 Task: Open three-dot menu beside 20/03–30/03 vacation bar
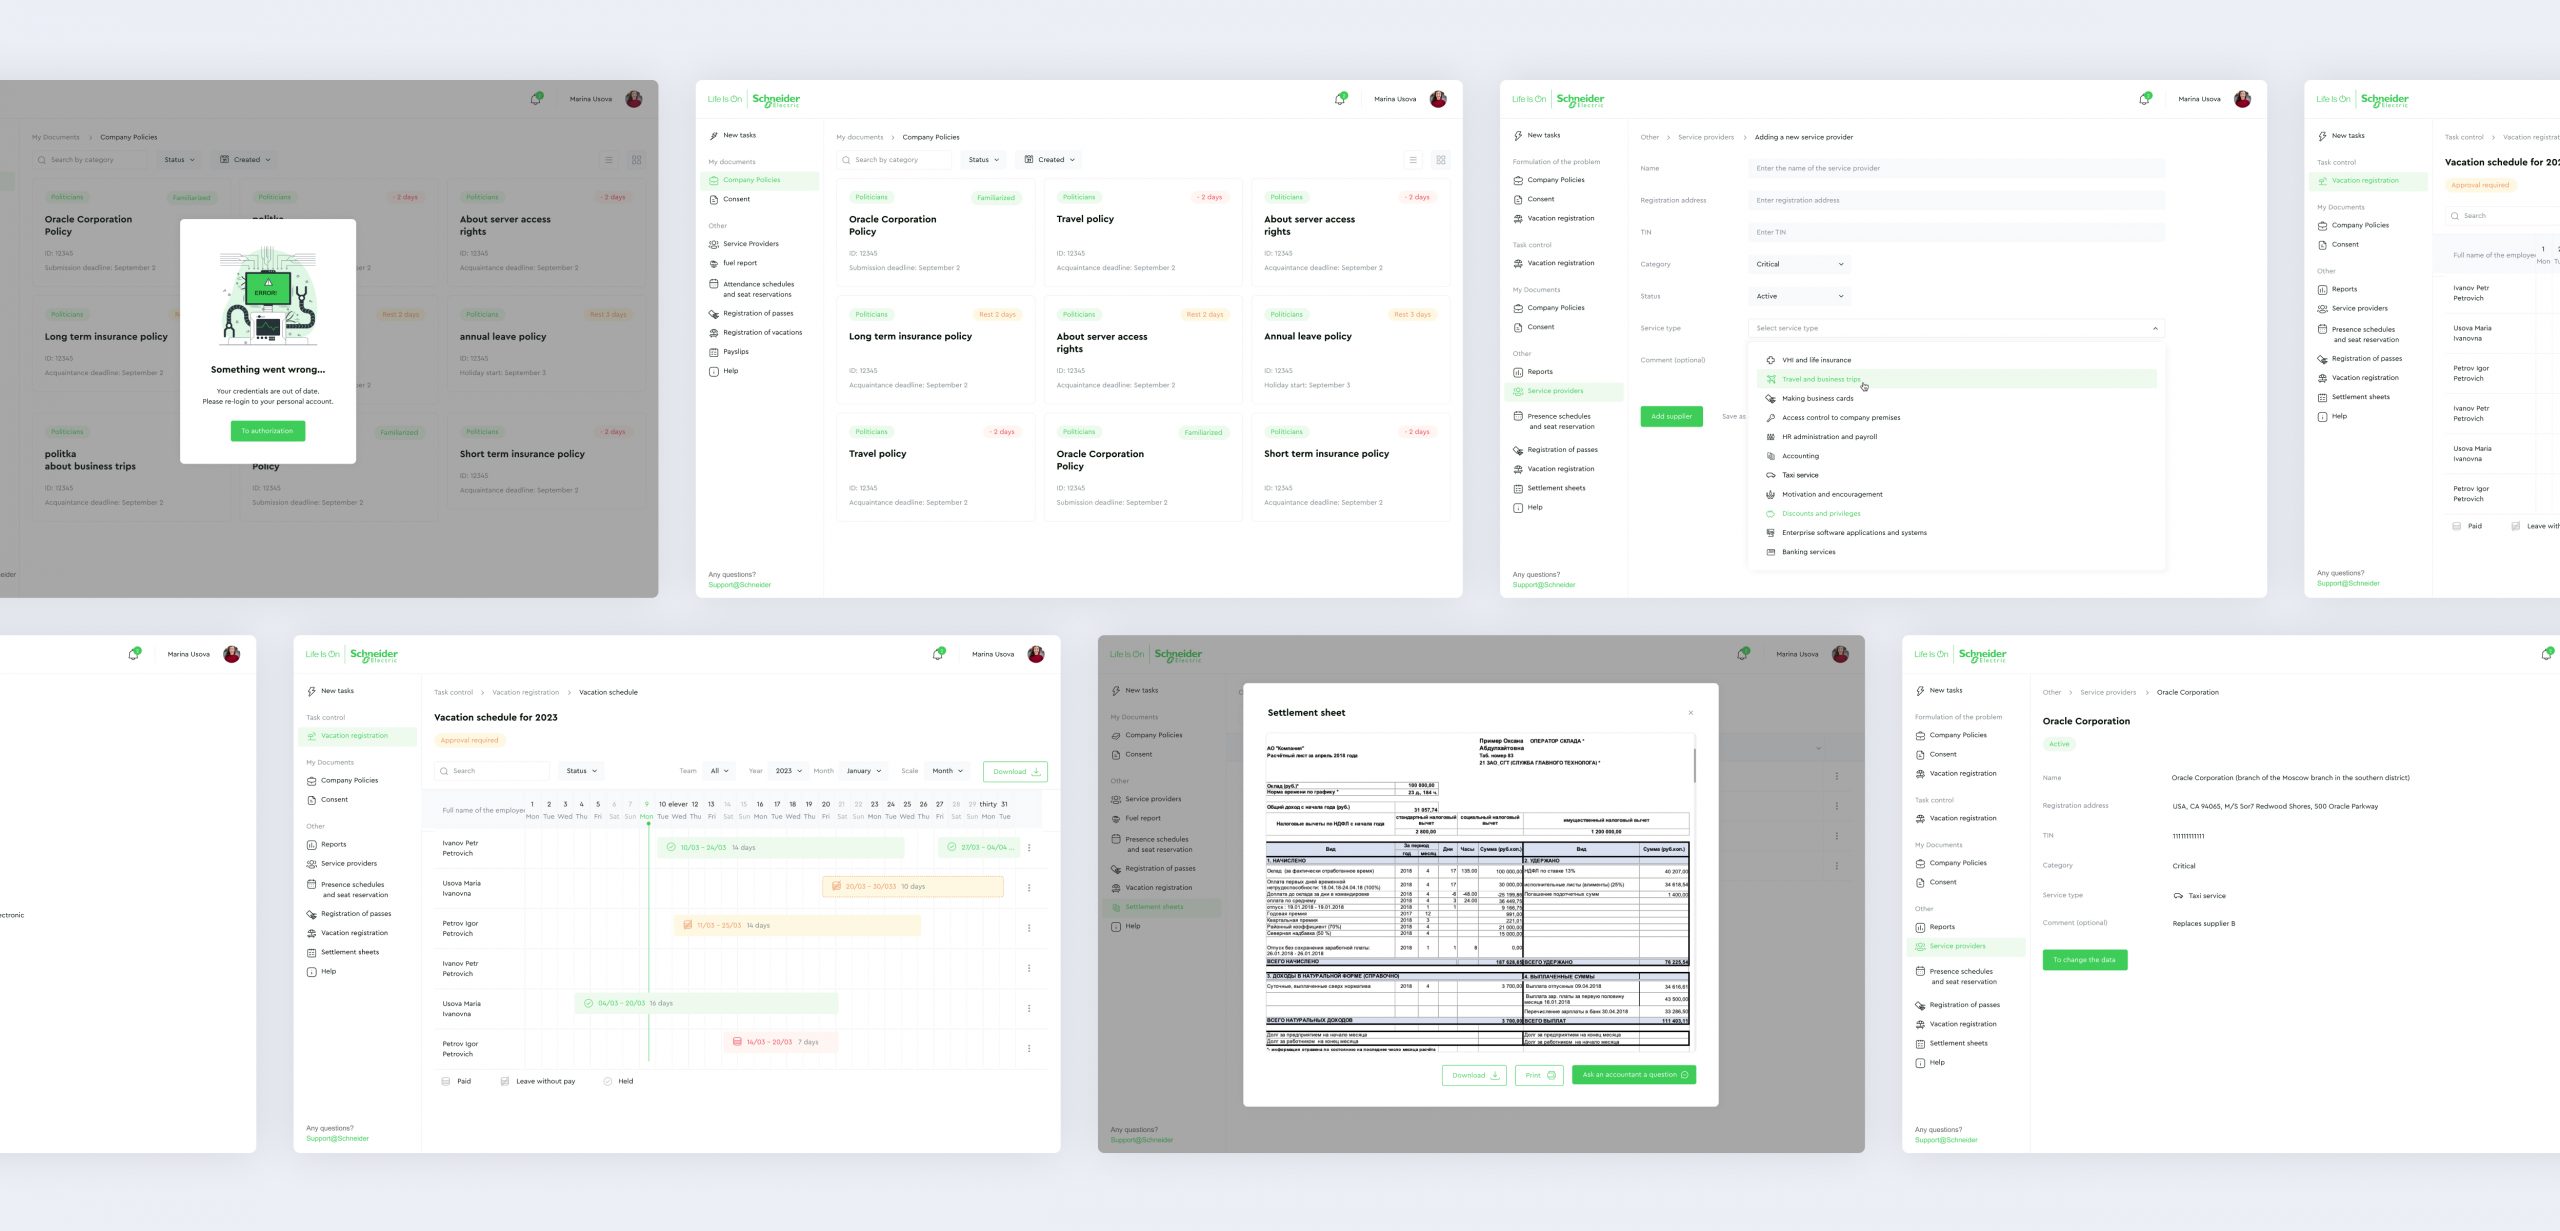(1029, 888)
